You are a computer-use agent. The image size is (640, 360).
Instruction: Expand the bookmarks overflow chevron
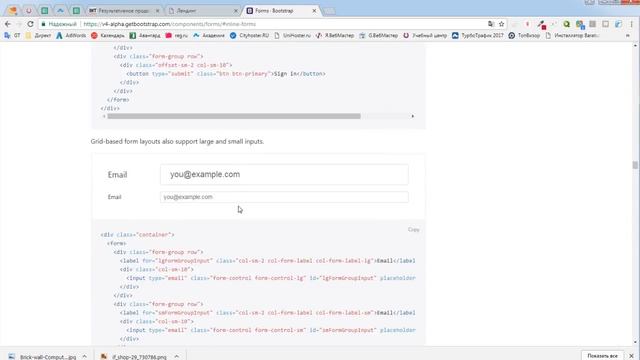click(x=628, y=36)
